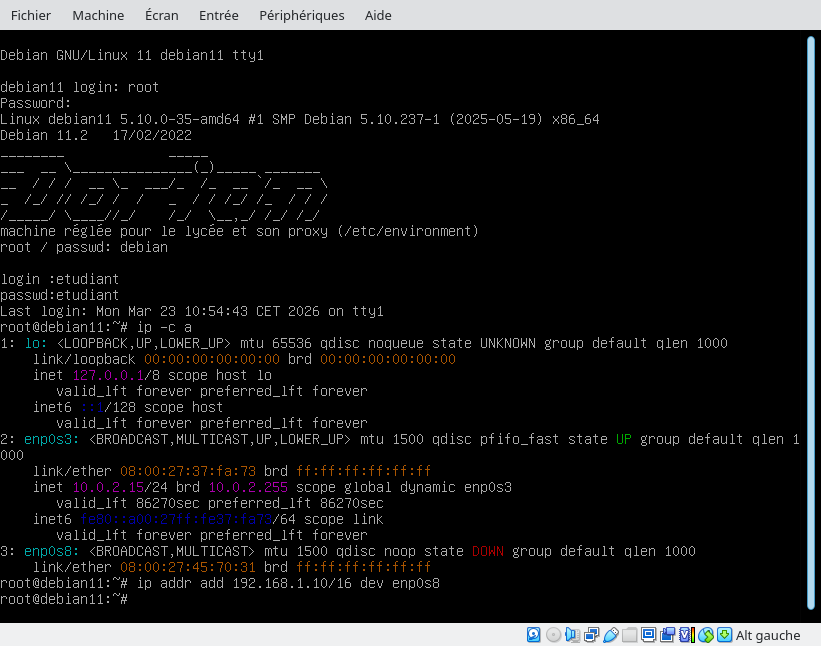
Task: Open the Aide menu
Action: (377, 15)
